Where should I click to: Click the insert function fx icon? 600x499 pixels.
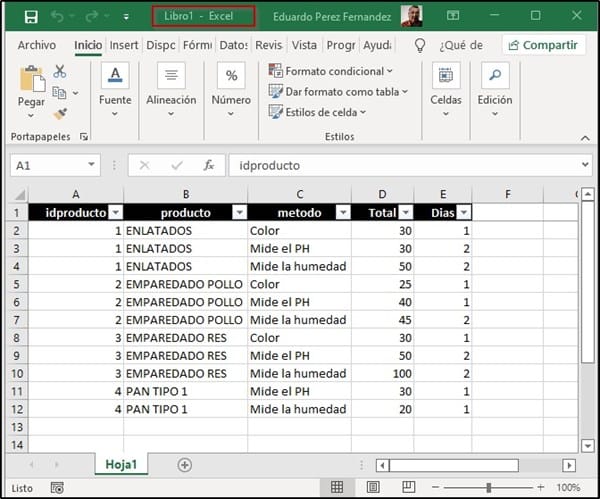(x=208, y=165)
